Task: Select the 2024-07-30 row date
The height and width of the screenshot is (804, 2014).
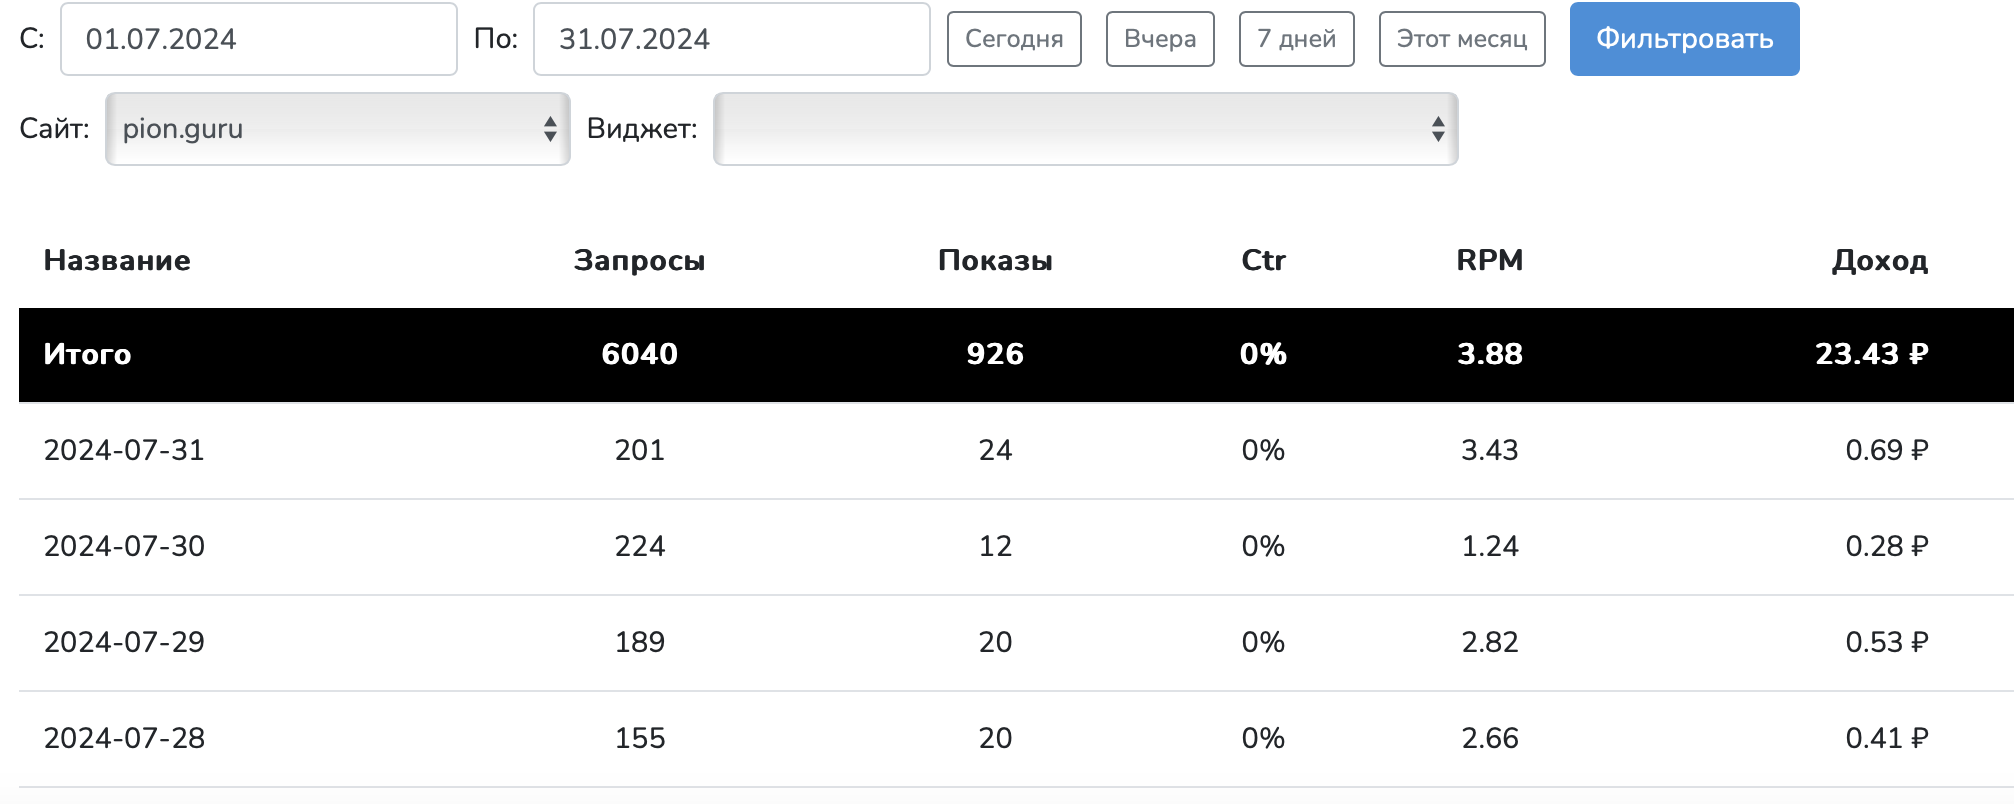Action: coord(124,546)
